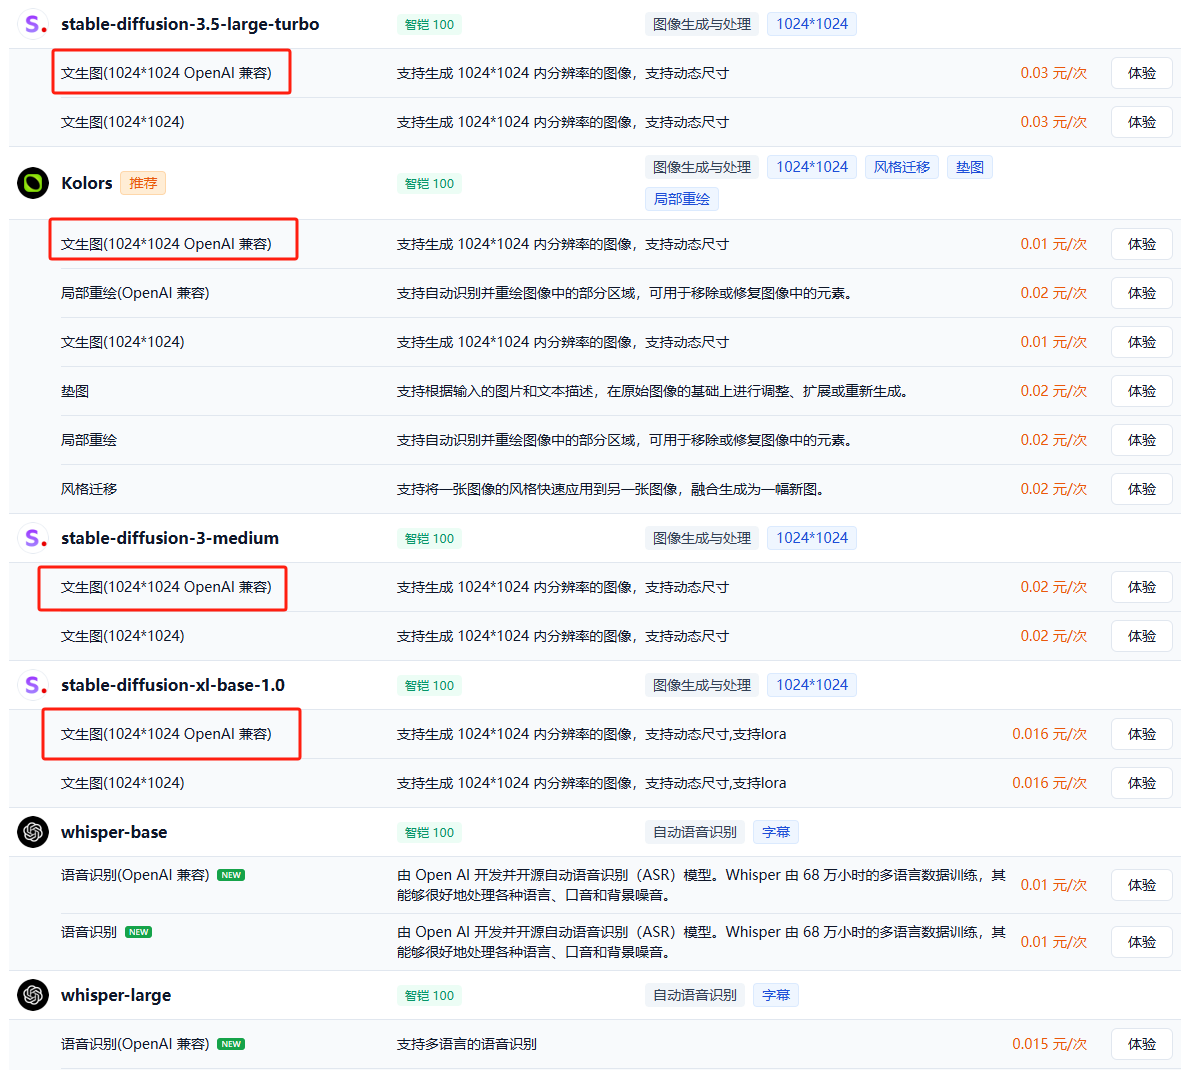Click 体验 for whisper-large 语音识别(OpenAI 兼容)
The height and width of the screenshot is (1070, 1189).
coord(1141,1044)
